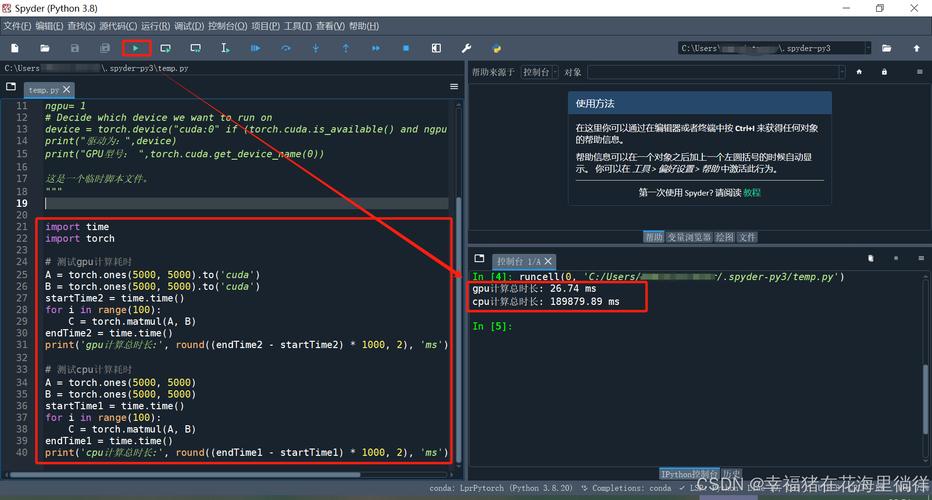Open the 控制台(O) menu

[x=227, y=26]
